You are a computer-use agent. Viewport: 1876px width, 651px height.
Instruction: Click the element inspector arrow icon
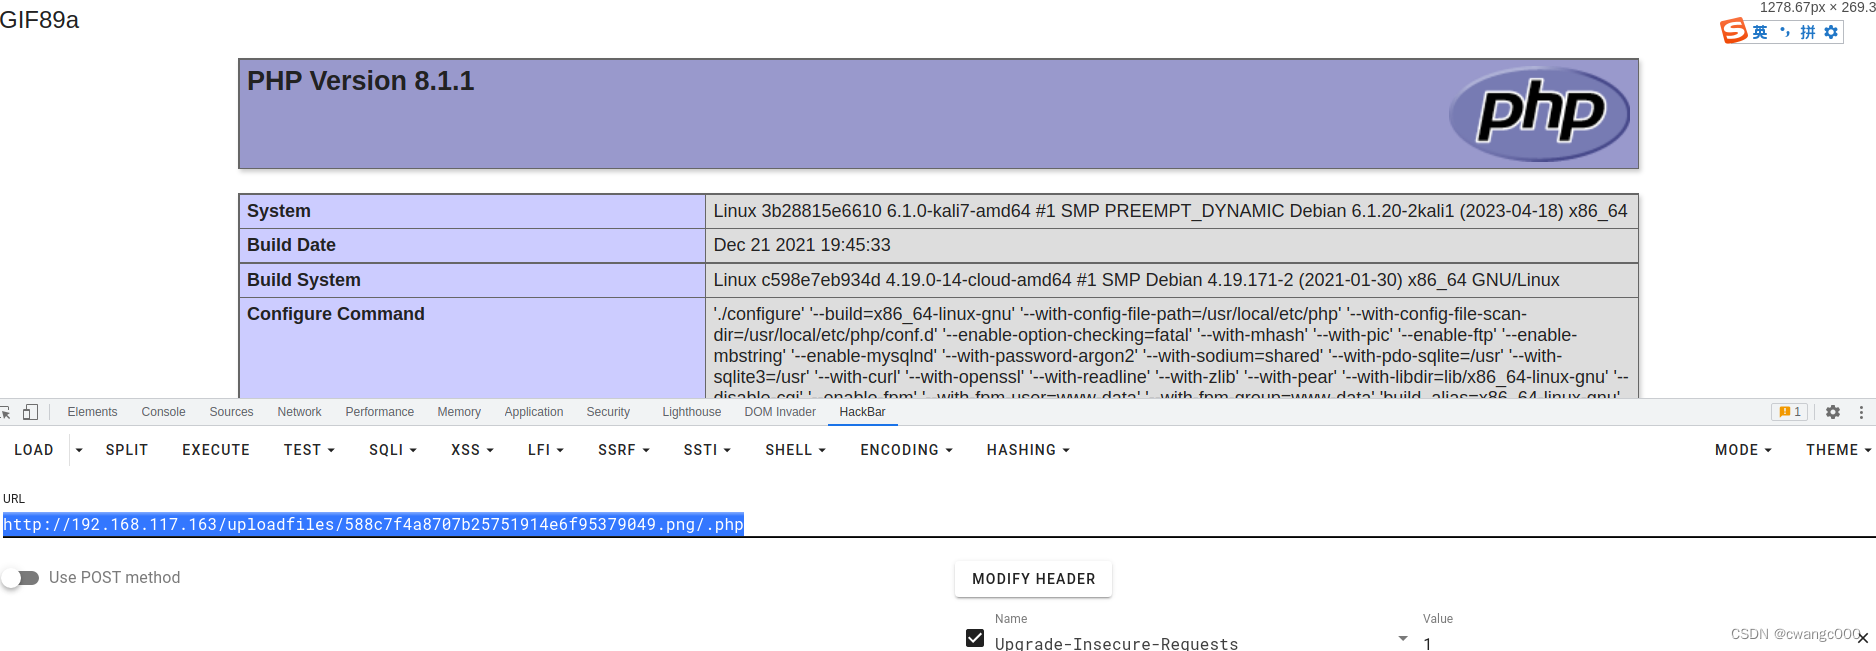(5, 412)
